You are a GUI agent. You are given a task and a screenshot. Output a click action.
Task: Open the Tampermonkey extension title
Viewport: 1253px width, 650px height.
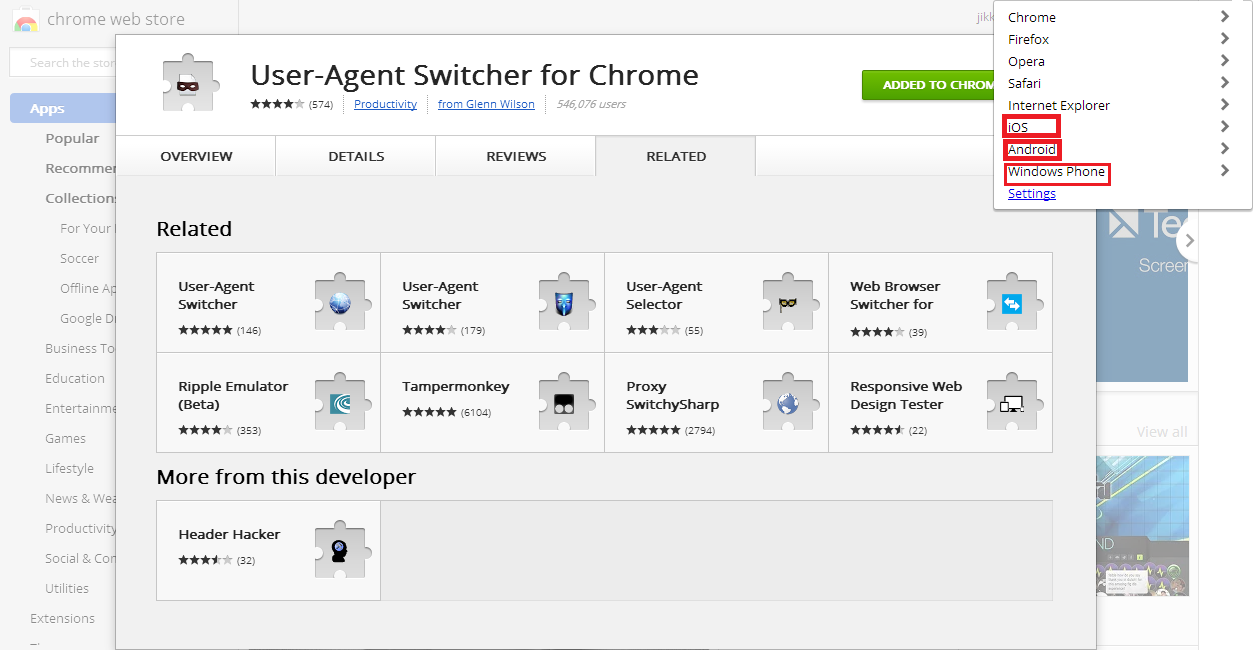pyautogui.click(x=456, y=386)
